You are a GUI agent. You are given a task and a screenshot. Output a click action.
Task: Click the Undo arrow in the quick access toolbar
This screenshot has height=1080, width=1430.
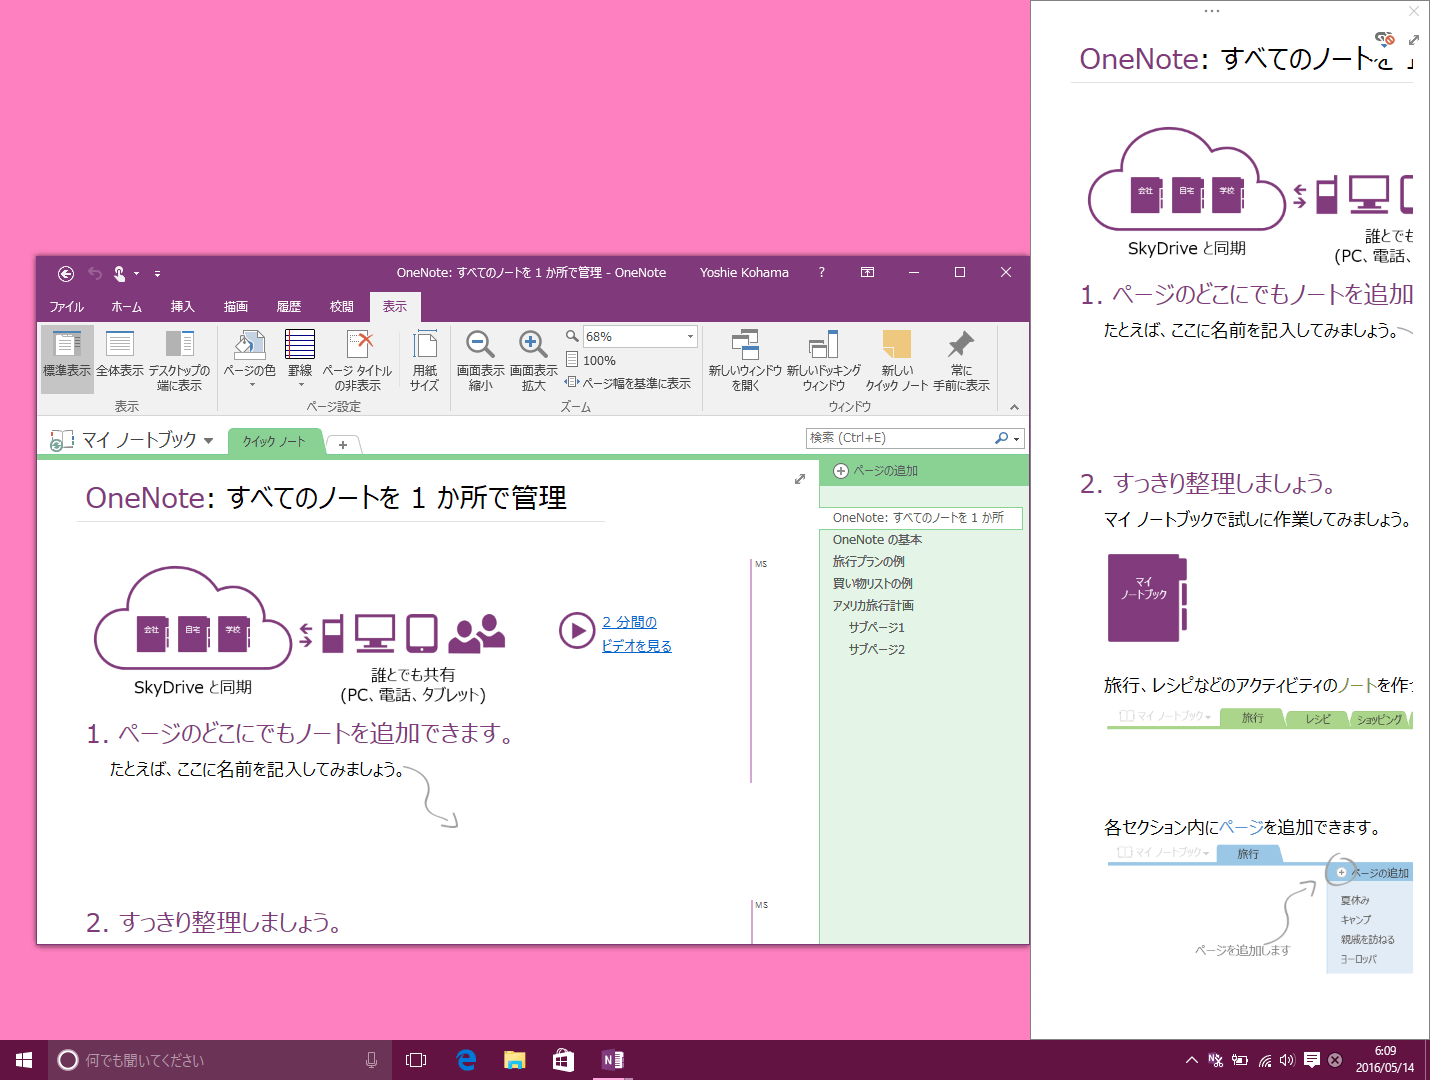coord(95,273)
